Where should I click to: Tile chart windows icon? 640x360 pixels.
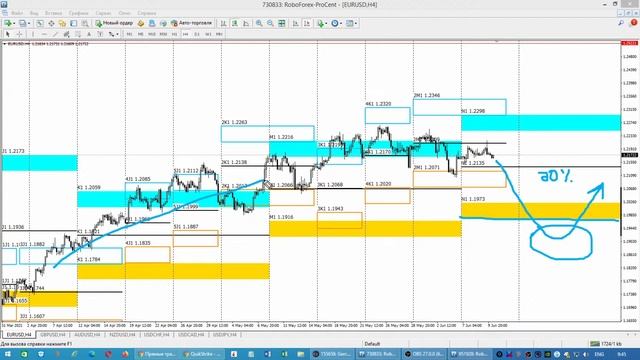pos(282,23)
